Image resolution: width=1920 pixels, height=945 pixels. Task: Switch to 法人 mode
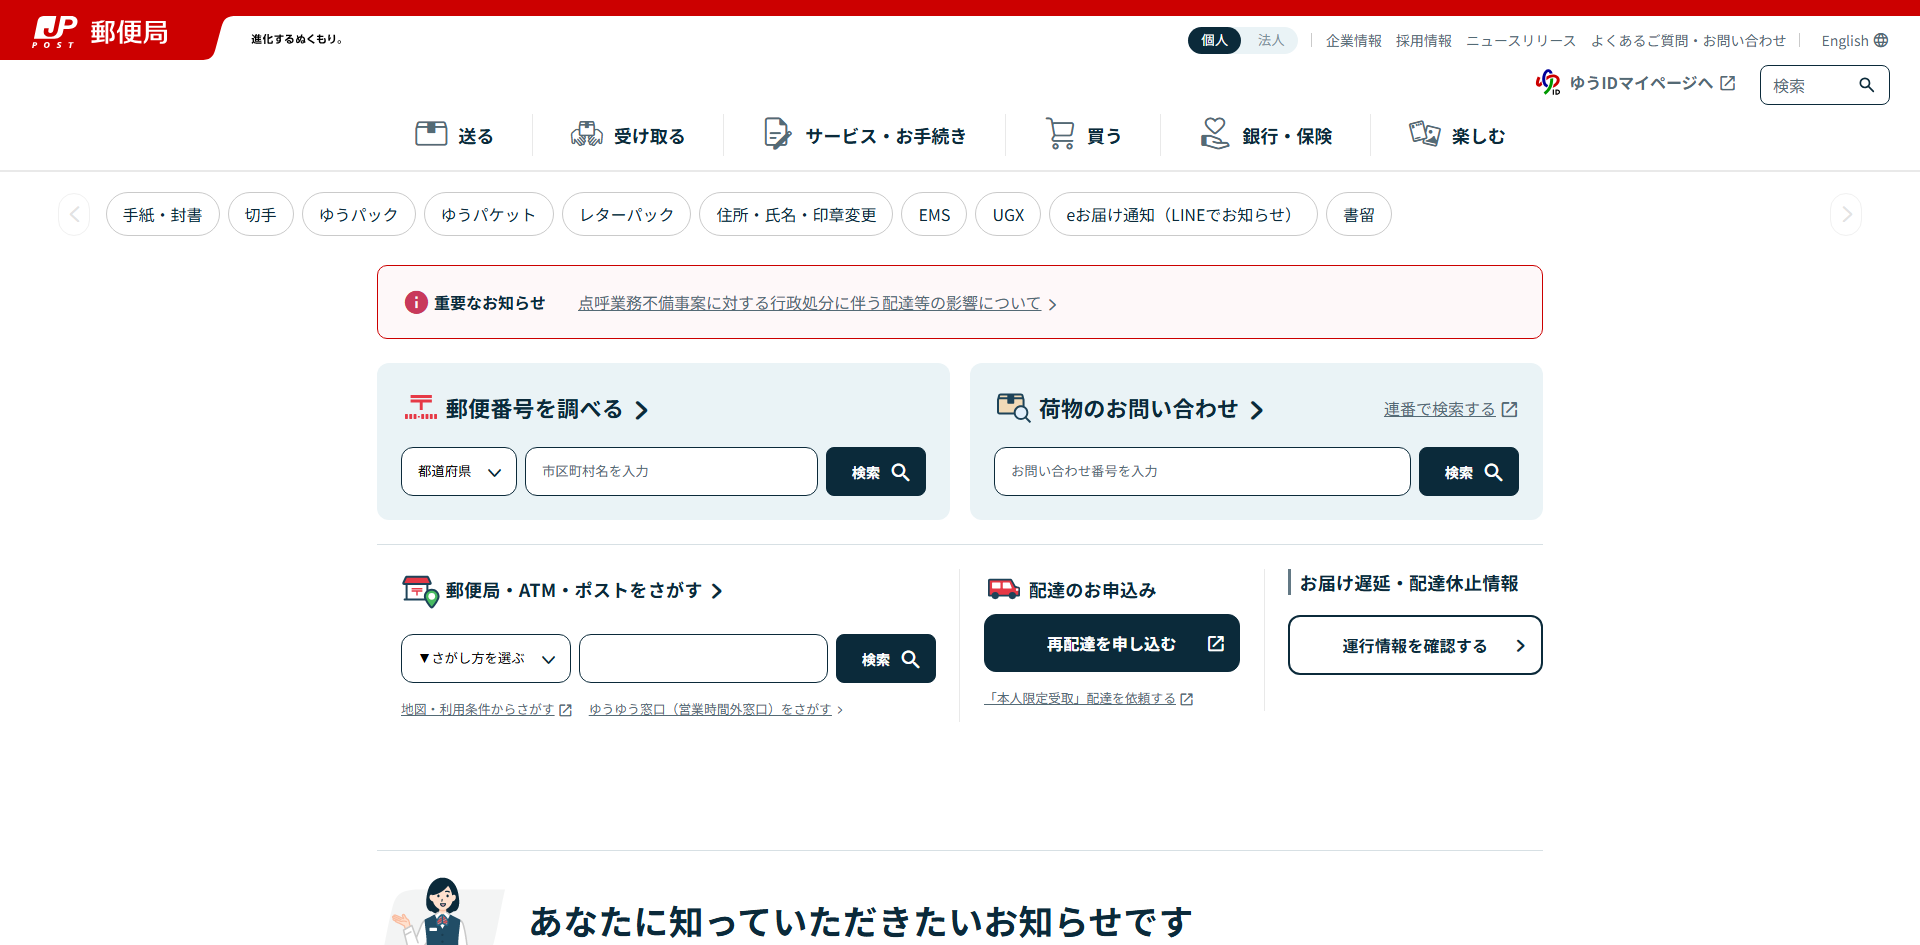[1270, 40]
